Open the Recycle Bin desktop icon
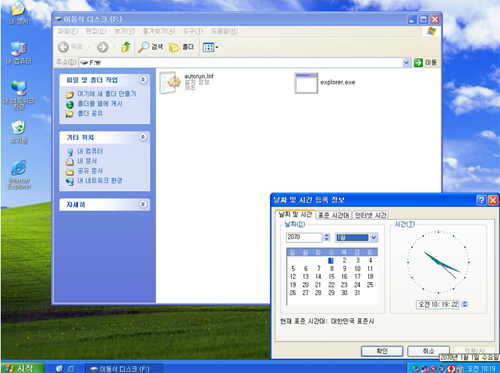 19,132
